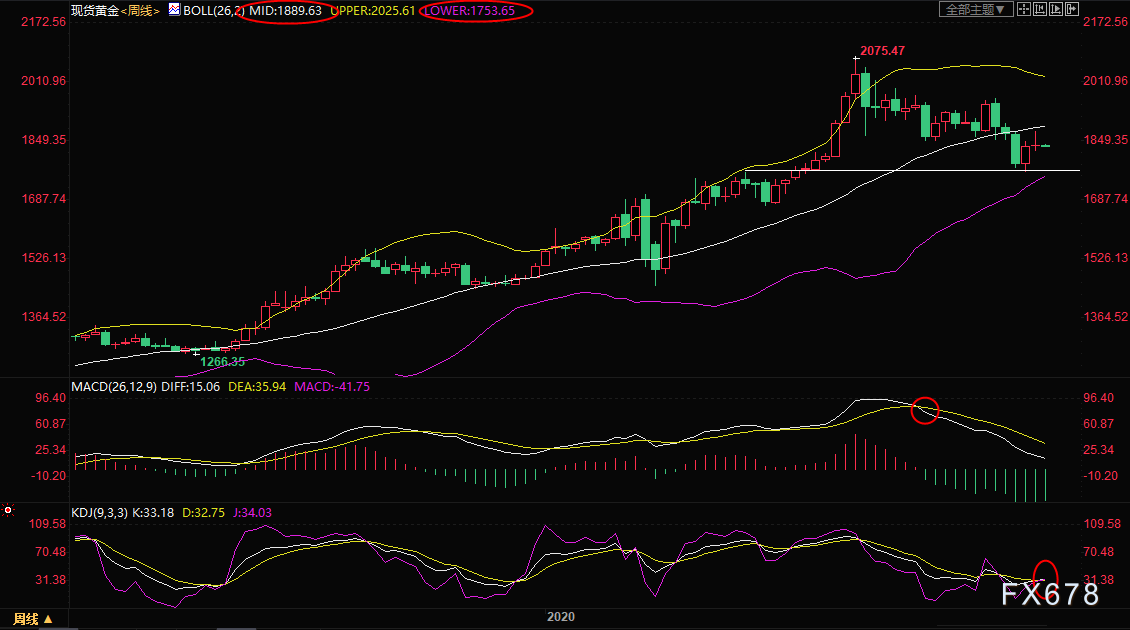Click the rightmost export arrow icon
Viewport: 1130px width, 630px height.
tap(1072, 9)
